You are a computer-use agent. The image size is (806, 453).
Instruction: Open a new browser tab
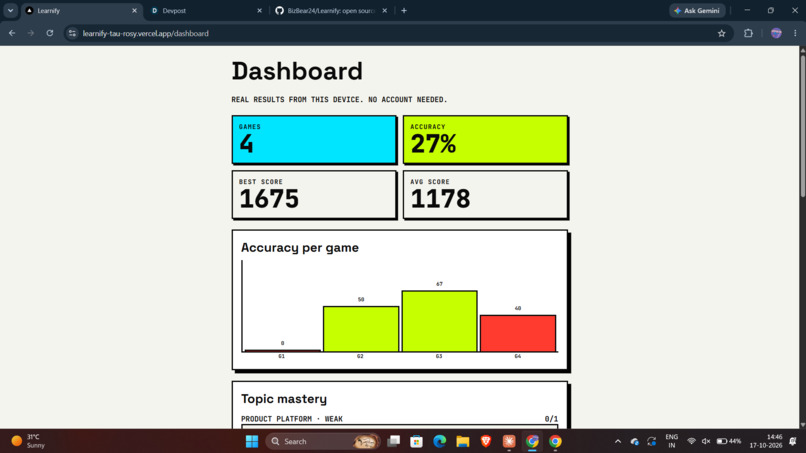click(x=404, y=11)
